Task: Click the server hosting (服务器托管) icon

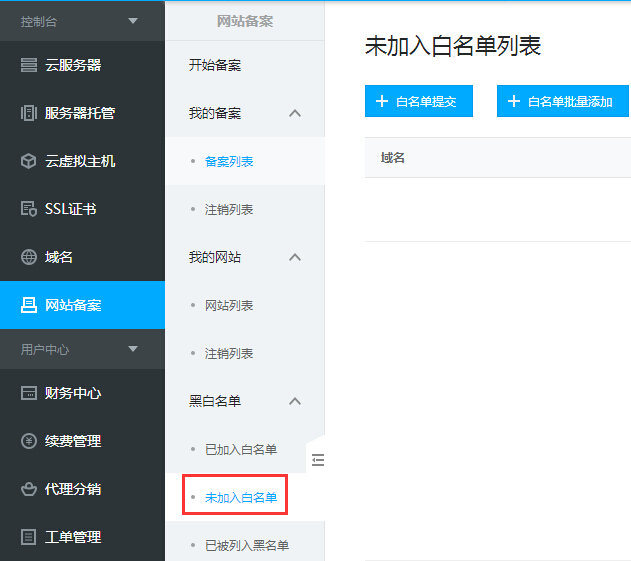Action: pyautogui.click(x=29, y=113)
